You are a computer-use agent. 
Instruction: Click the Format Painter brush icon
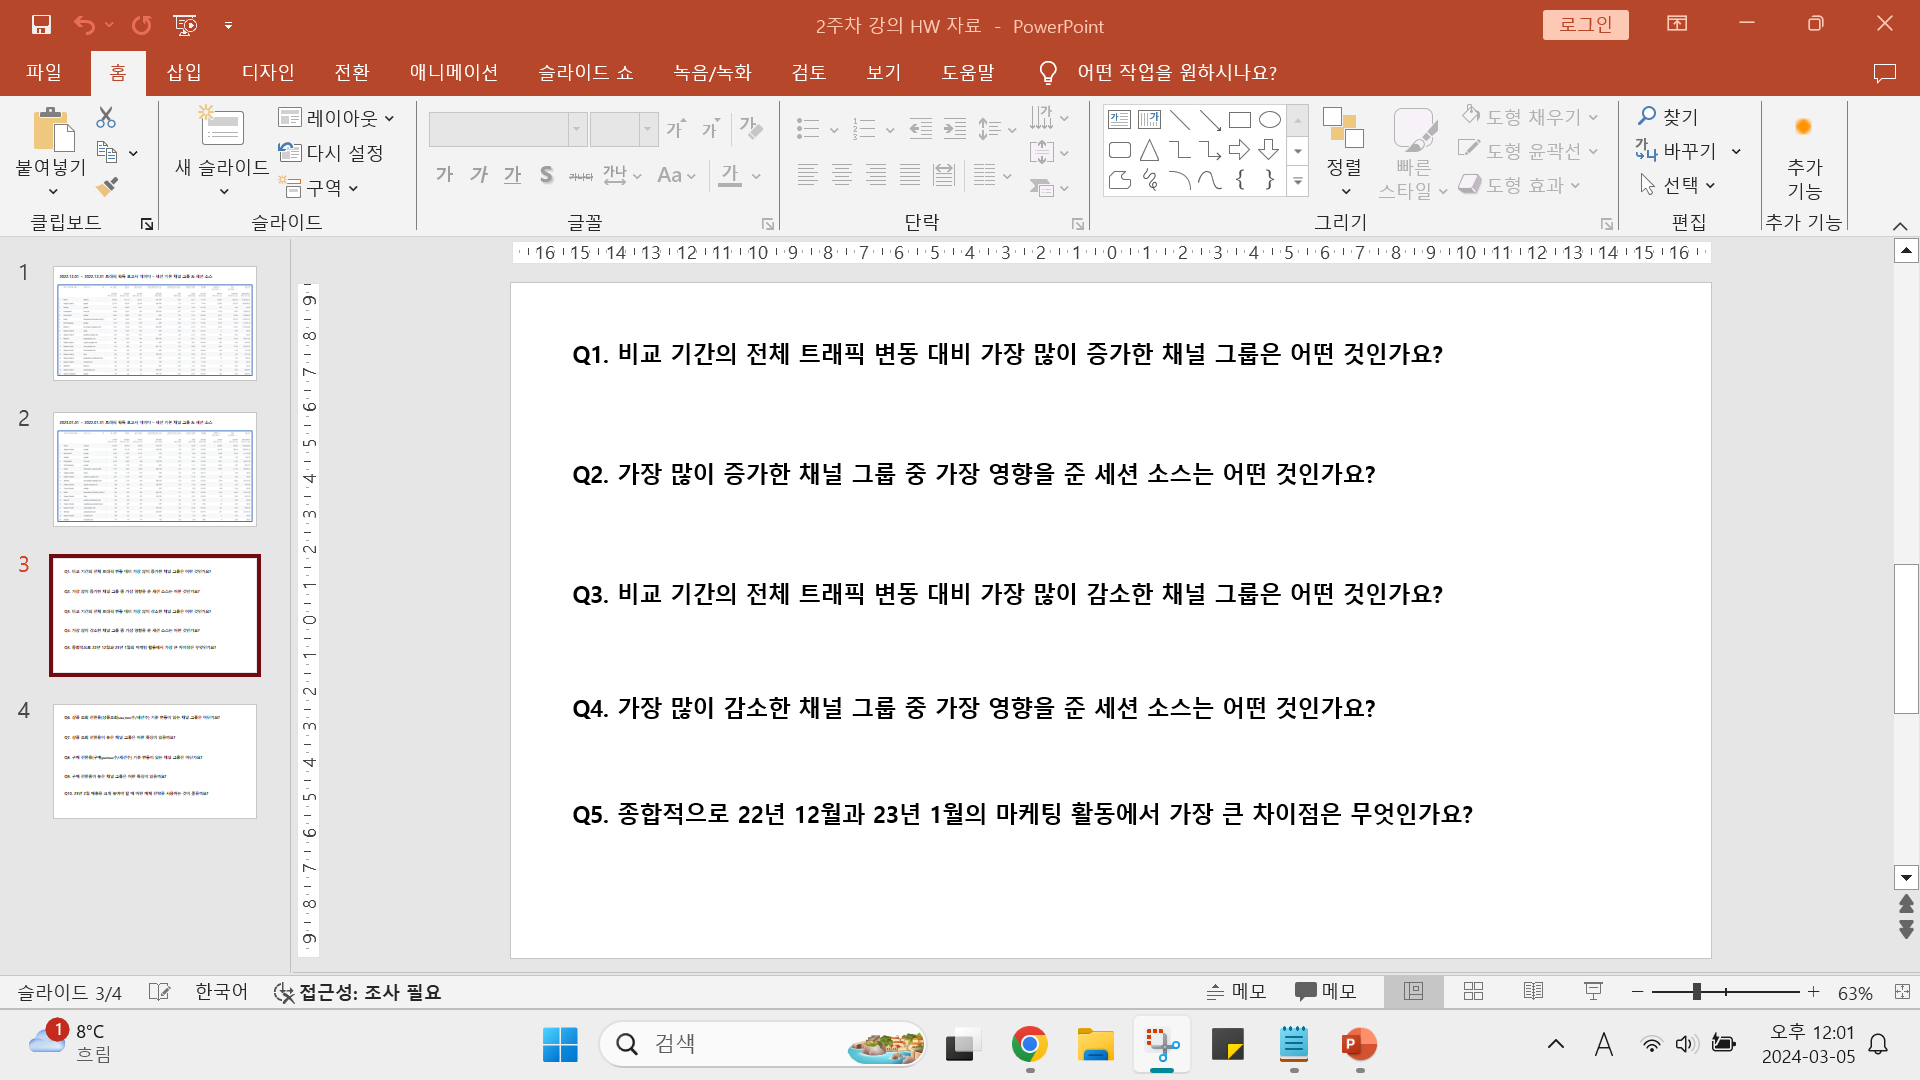click(107, 187)
